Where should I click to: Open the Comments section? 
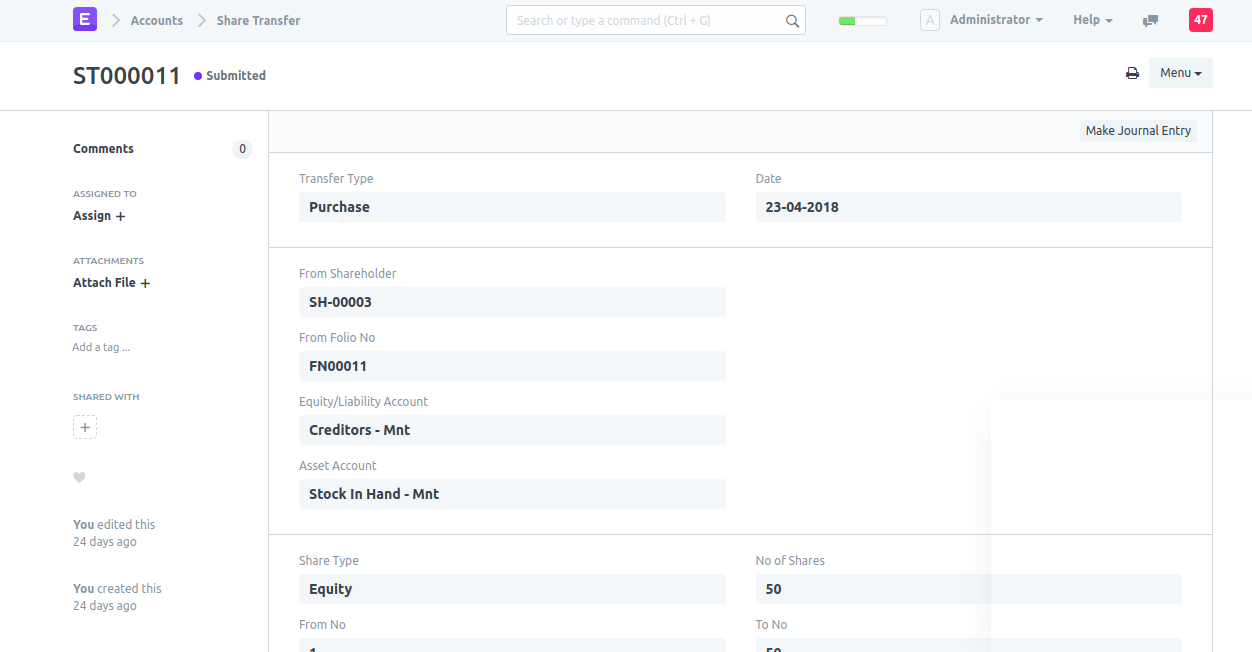pyautogui.click(x=103, y=148)
